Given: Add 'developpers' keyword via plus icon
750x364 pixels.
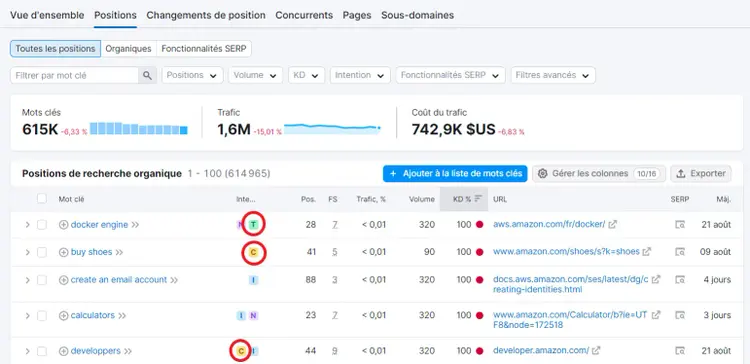Looking at the screenshot, I should [x=64, y=351].
